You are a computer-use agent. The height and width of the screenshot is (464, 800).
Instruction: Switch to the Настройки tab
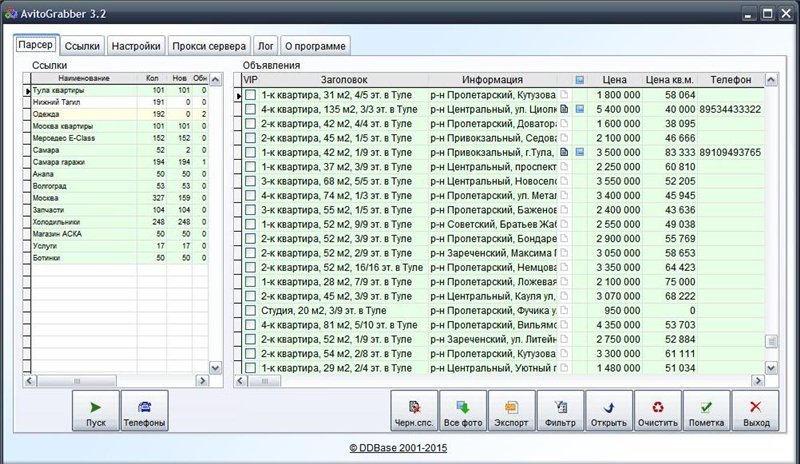pos(135,46)
